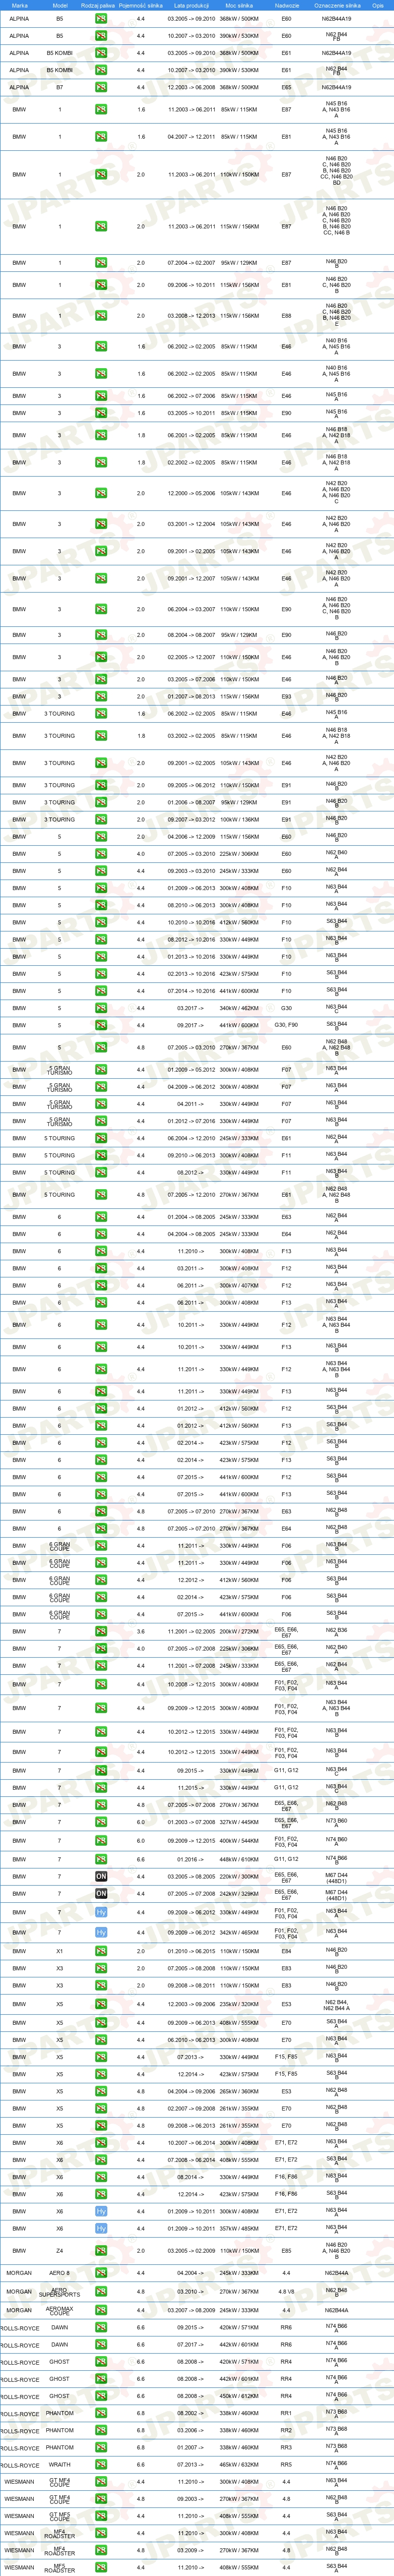394x2576 pixels.
Task: Select Z4 model cell
Action: (x=59, y=2251)
